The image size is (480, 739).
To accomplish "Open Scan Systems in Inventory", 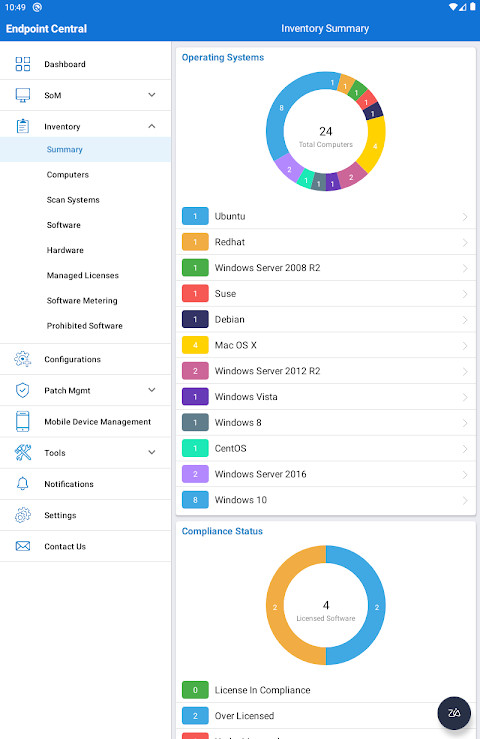I will point(85,200).
